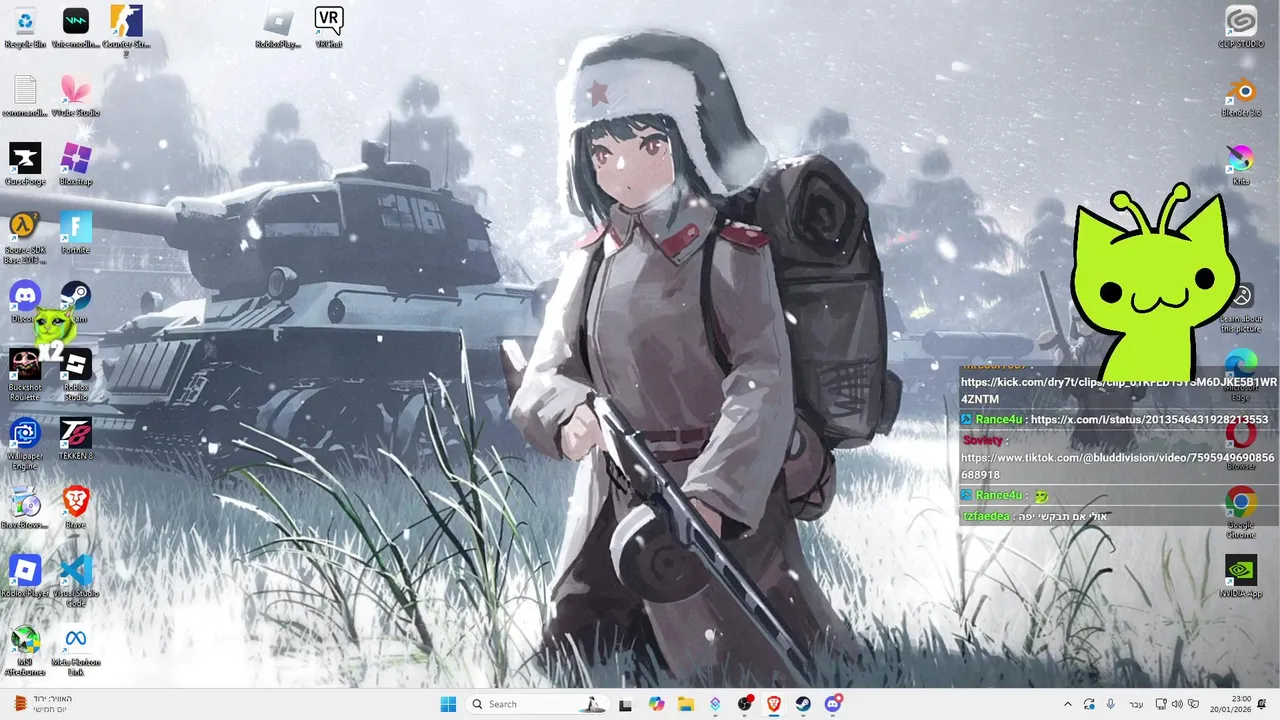Launch Google Chrome desktop shortcut
The height and width of the screenshot is (720, 1280).
tap(1241, 513)
